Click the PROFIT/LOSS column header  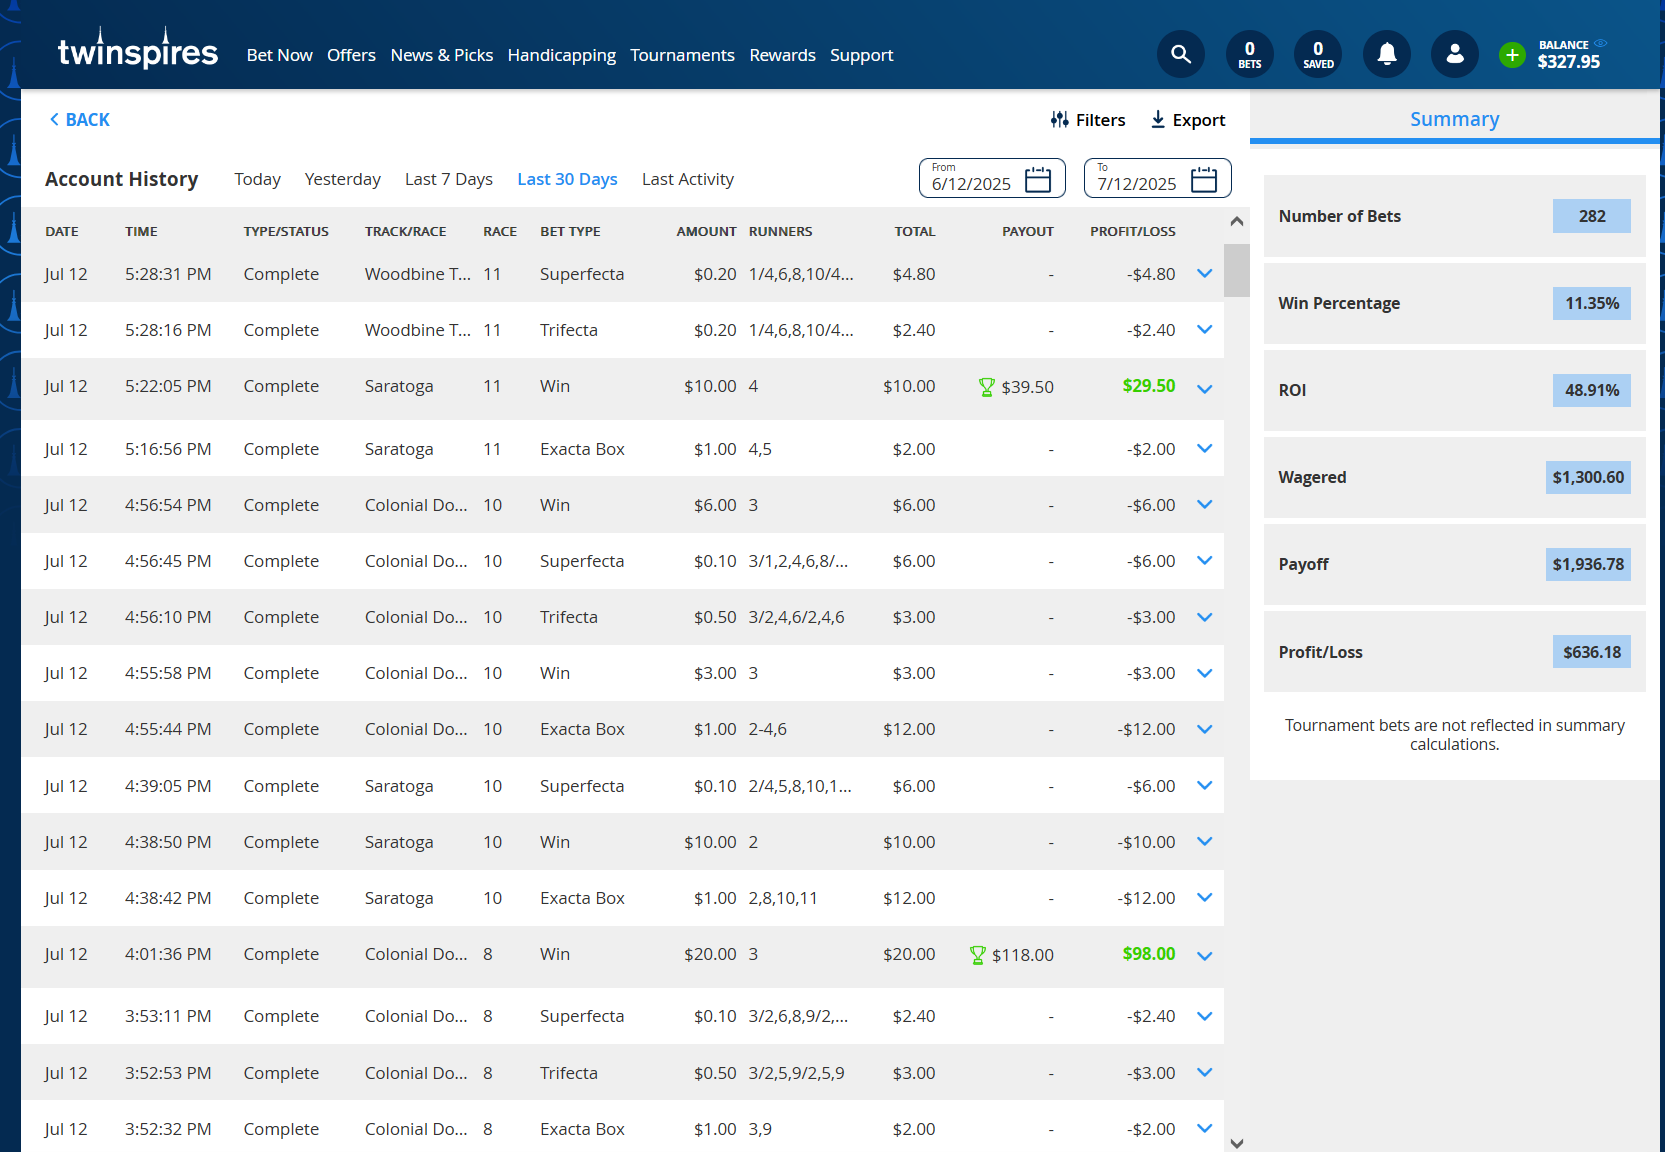[1132, 231]
